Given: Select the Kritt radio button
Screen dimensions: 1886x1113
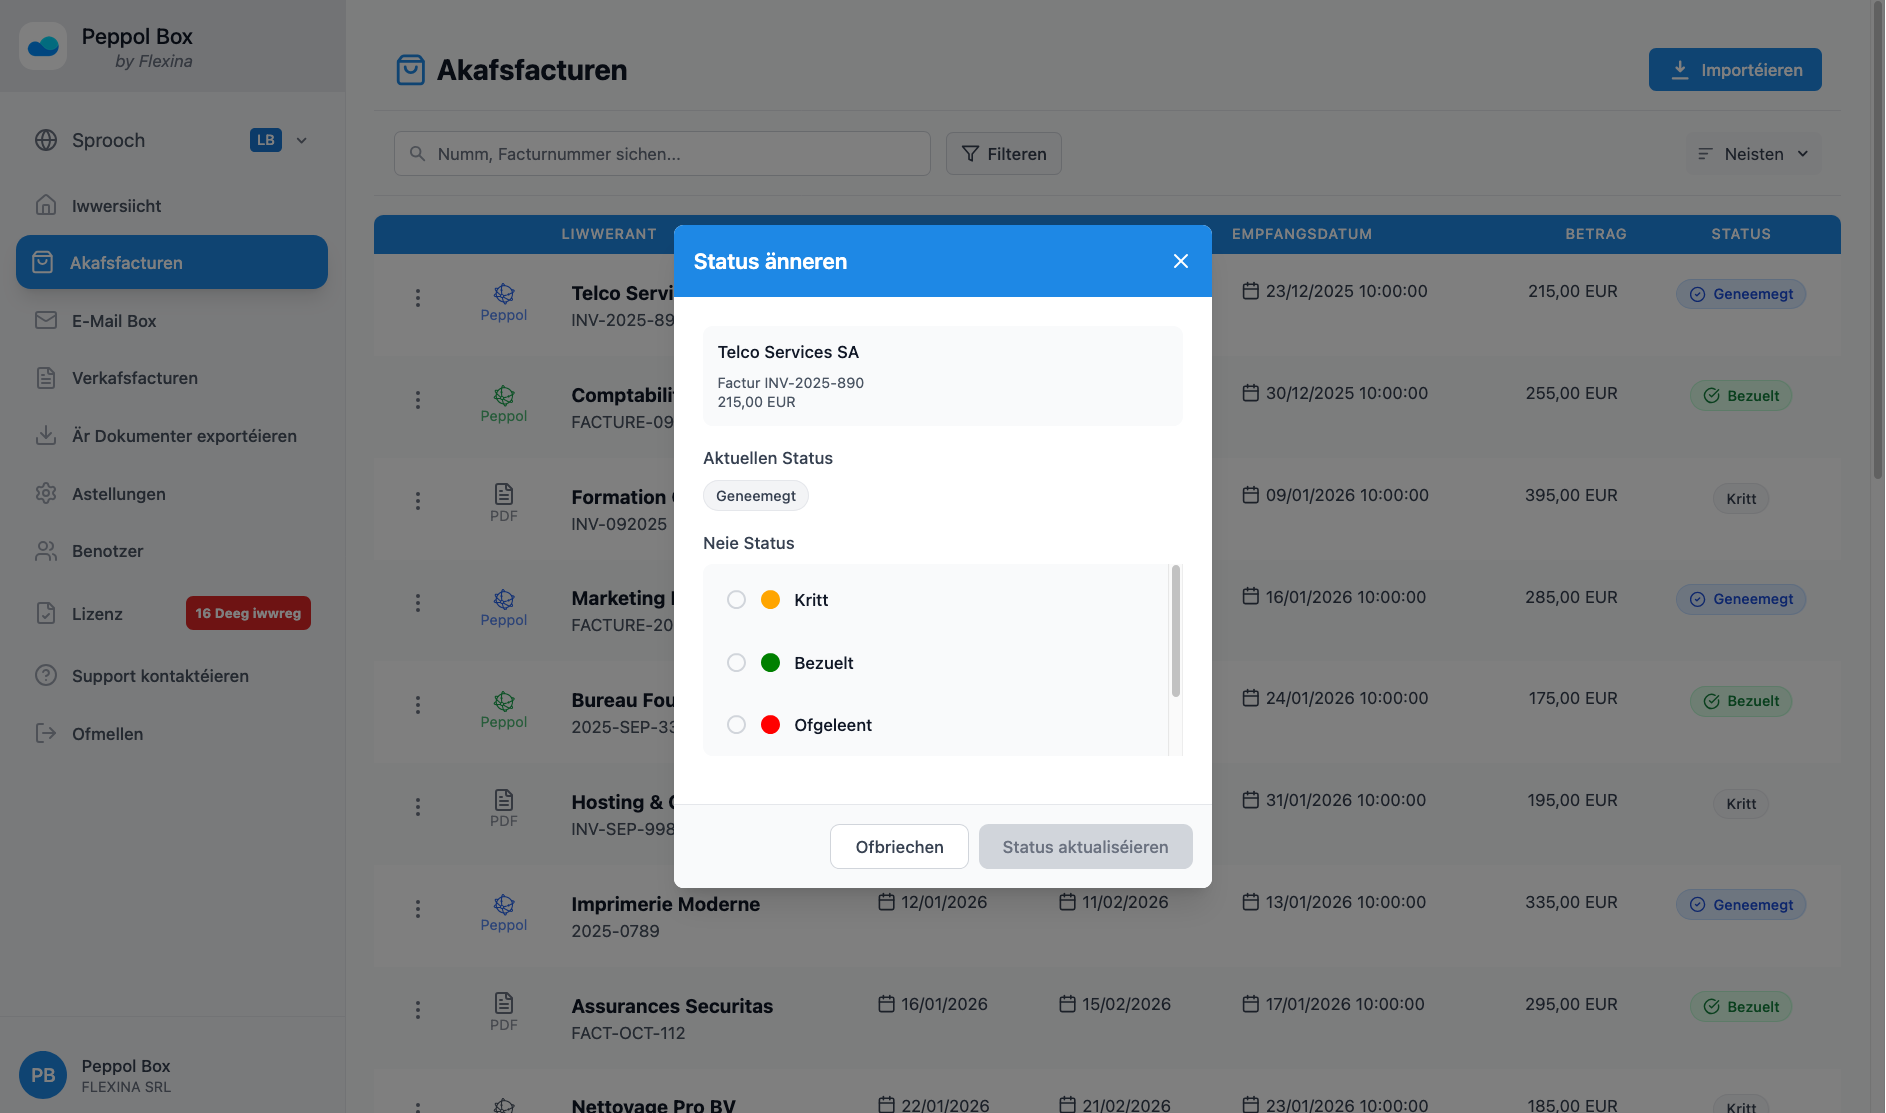Looking at the screenshot, I should [x=737, y=600].
